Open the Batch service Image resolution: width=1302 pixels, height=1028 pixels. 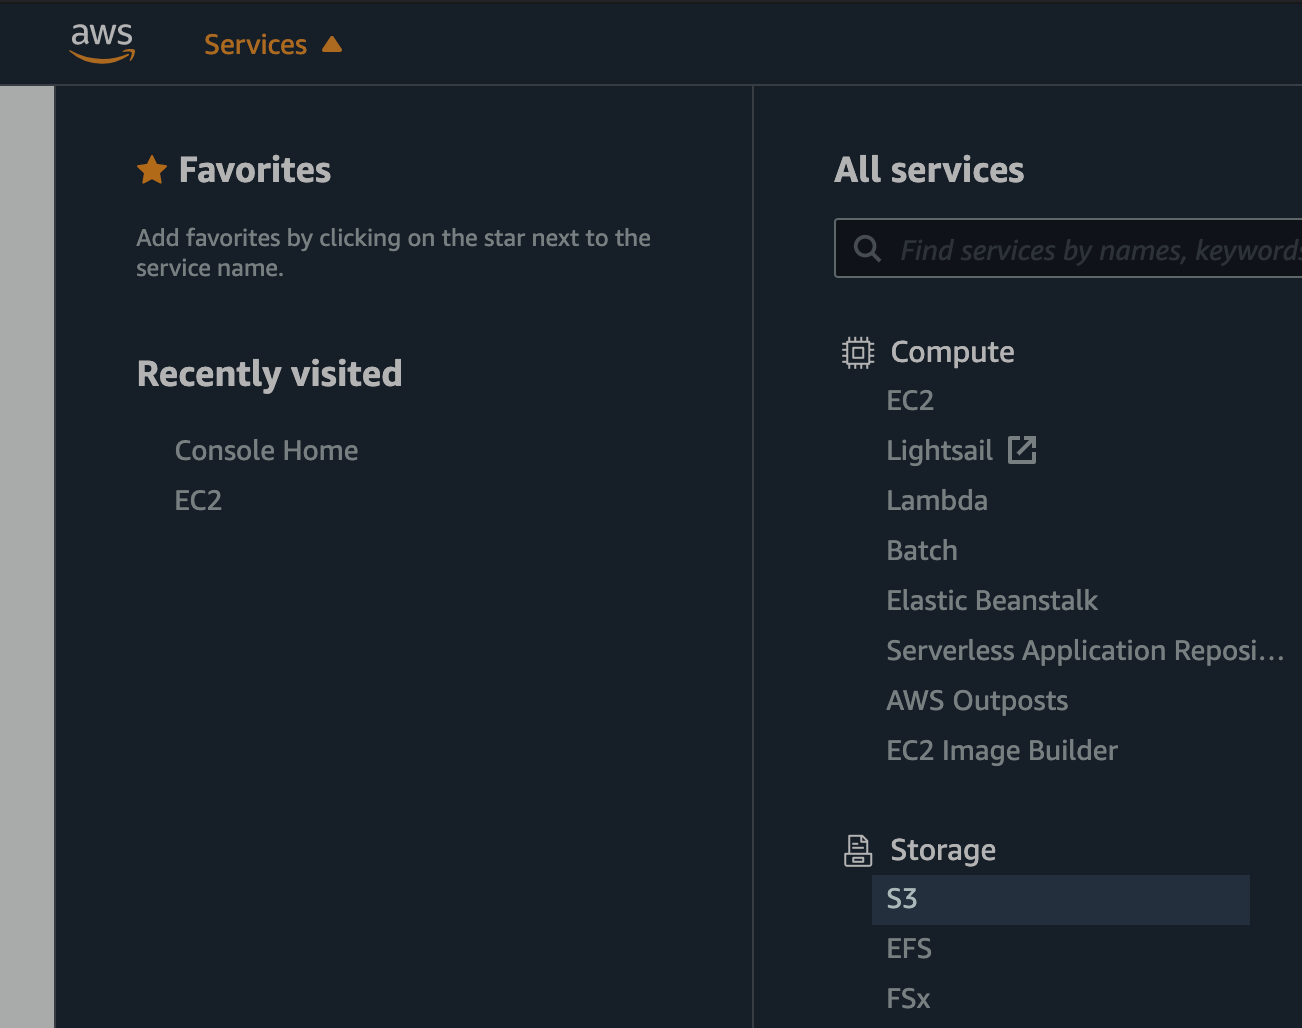point(922,550)
